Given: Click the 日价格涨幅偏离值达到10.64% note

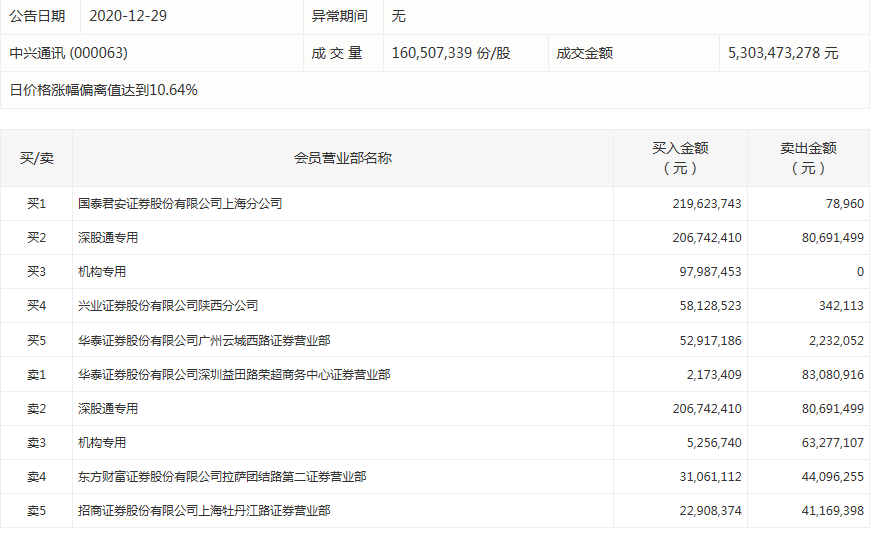Looking at the screenshot, I should point(103,90).
